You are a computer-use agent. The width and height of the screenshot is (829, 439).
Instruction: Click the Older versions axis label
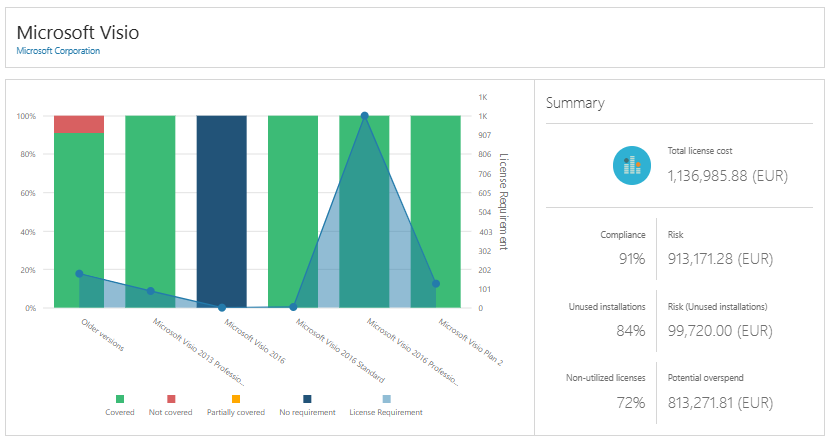[x=103, y=335]
